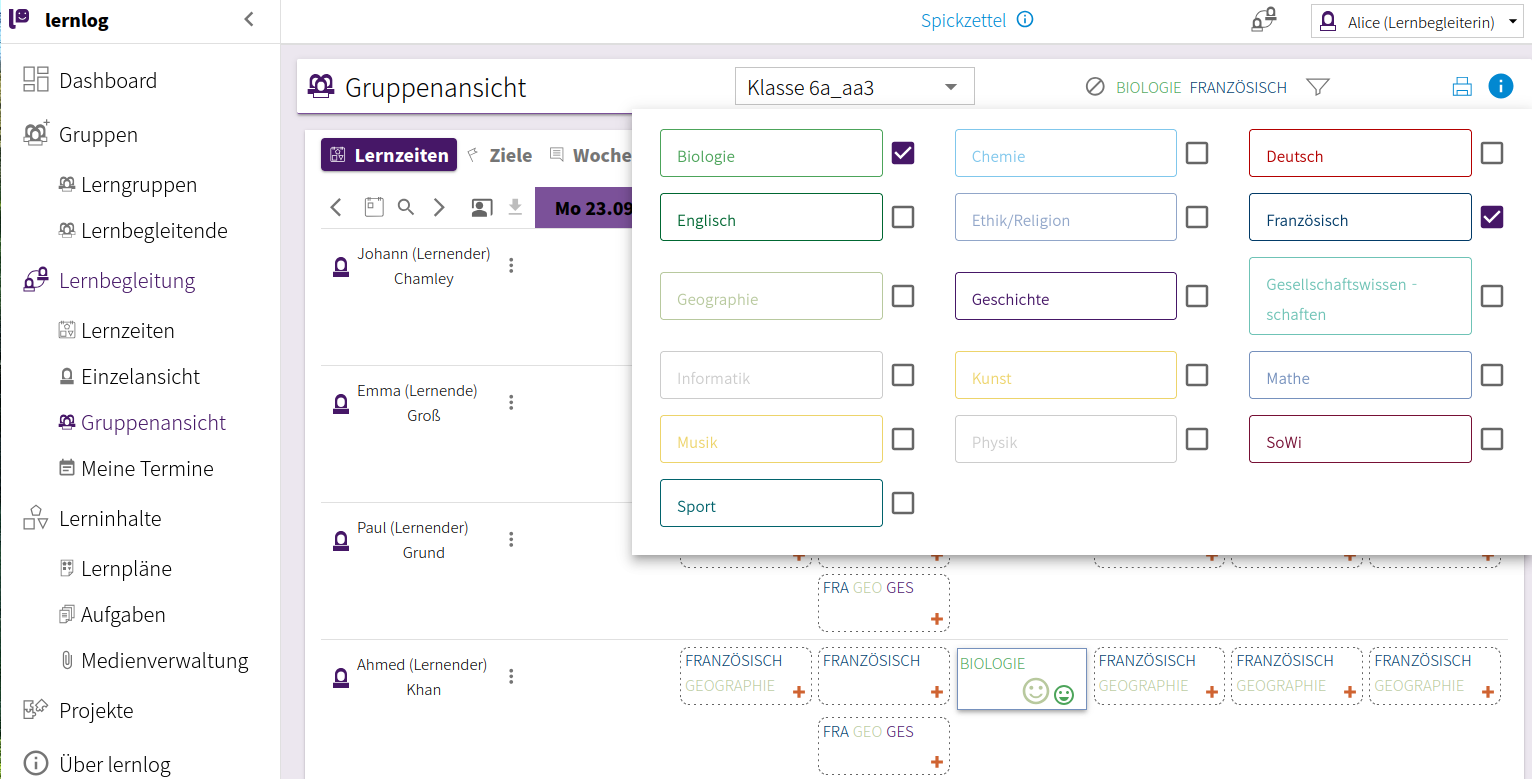Open options menu for Emma Groß

pyautogui.click(x=511, y=402)
